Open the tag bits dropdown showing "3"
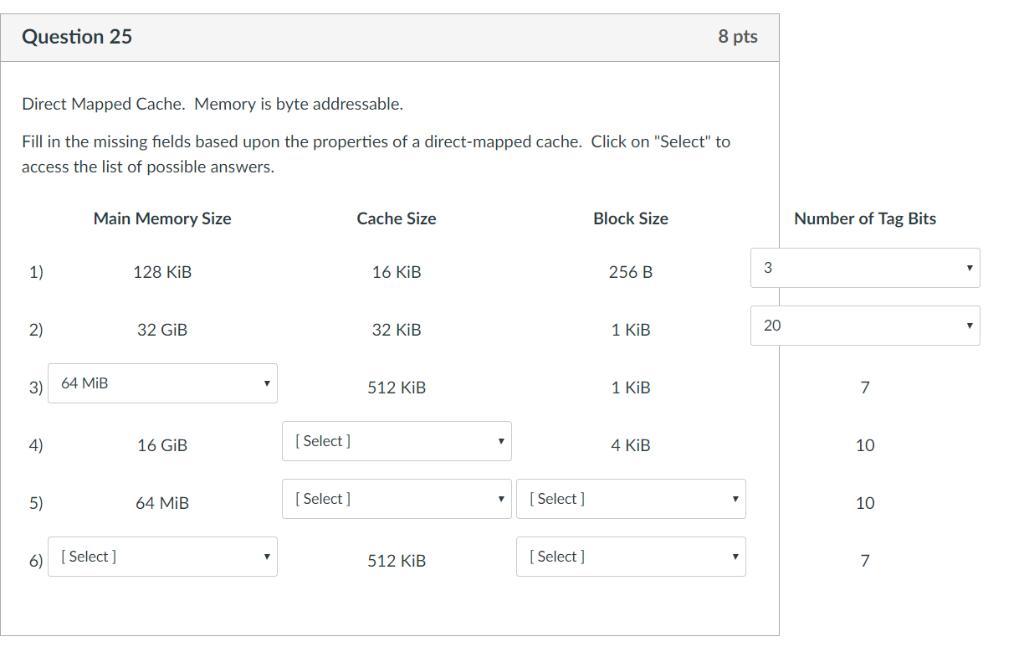Image resolution: width=1024 pixels, height=647 pixels. tap(865, 267)
